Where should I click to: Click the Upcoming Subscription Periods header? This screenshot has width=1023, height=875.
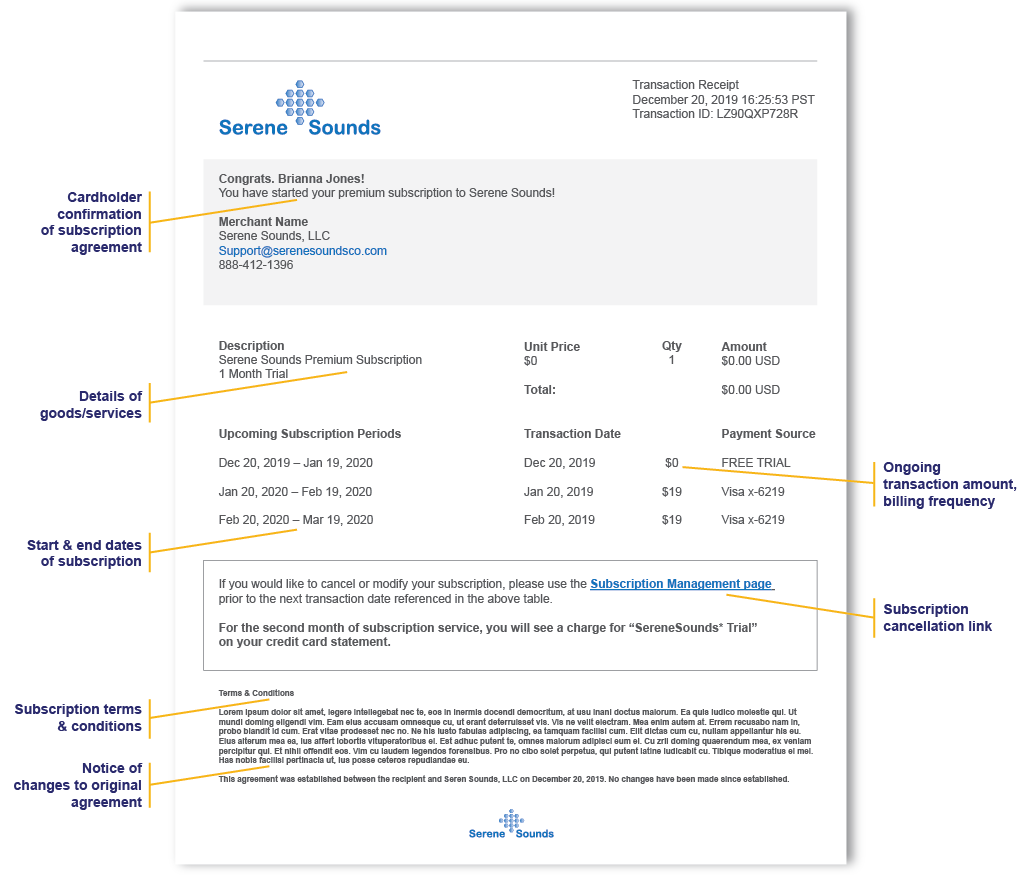(309, 434)
